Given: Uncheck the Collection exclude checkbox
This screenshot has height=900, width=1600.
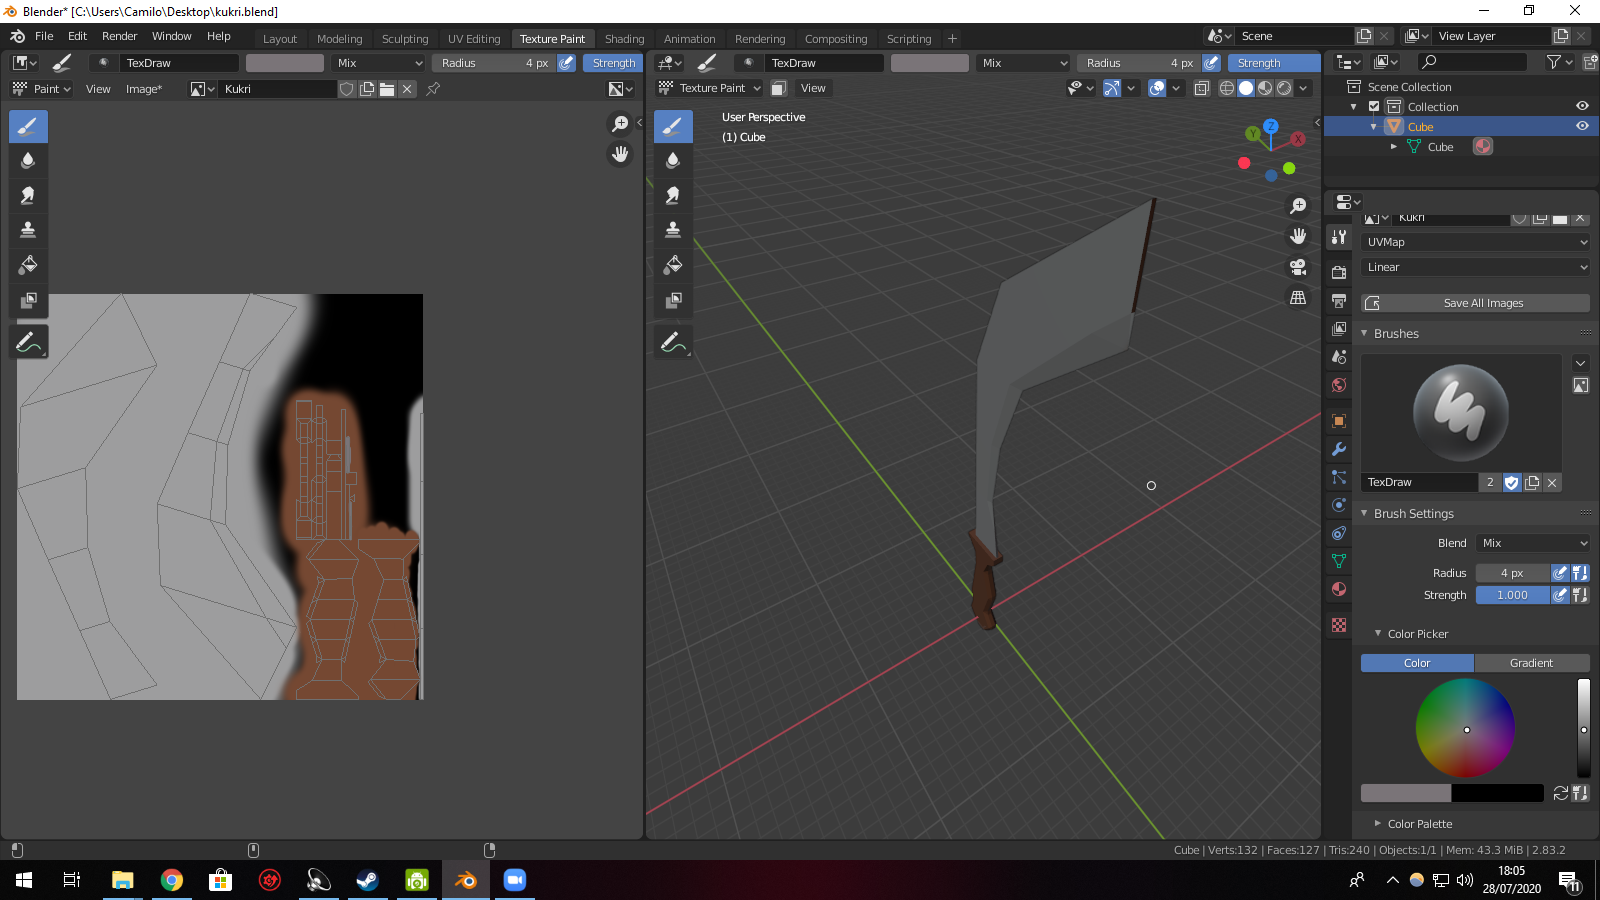Looking at the screenshot, I should coord(1374,107).
